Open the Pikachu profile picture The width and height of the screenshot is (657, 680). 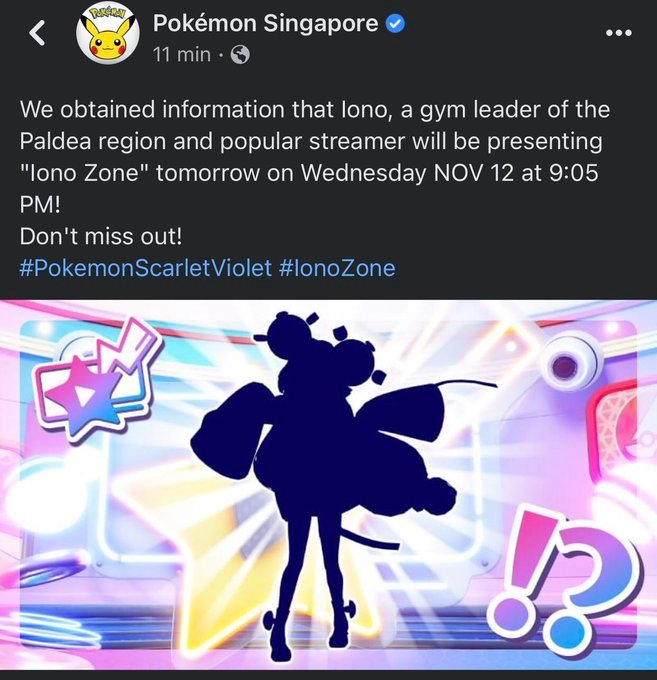tap(108, 35)
